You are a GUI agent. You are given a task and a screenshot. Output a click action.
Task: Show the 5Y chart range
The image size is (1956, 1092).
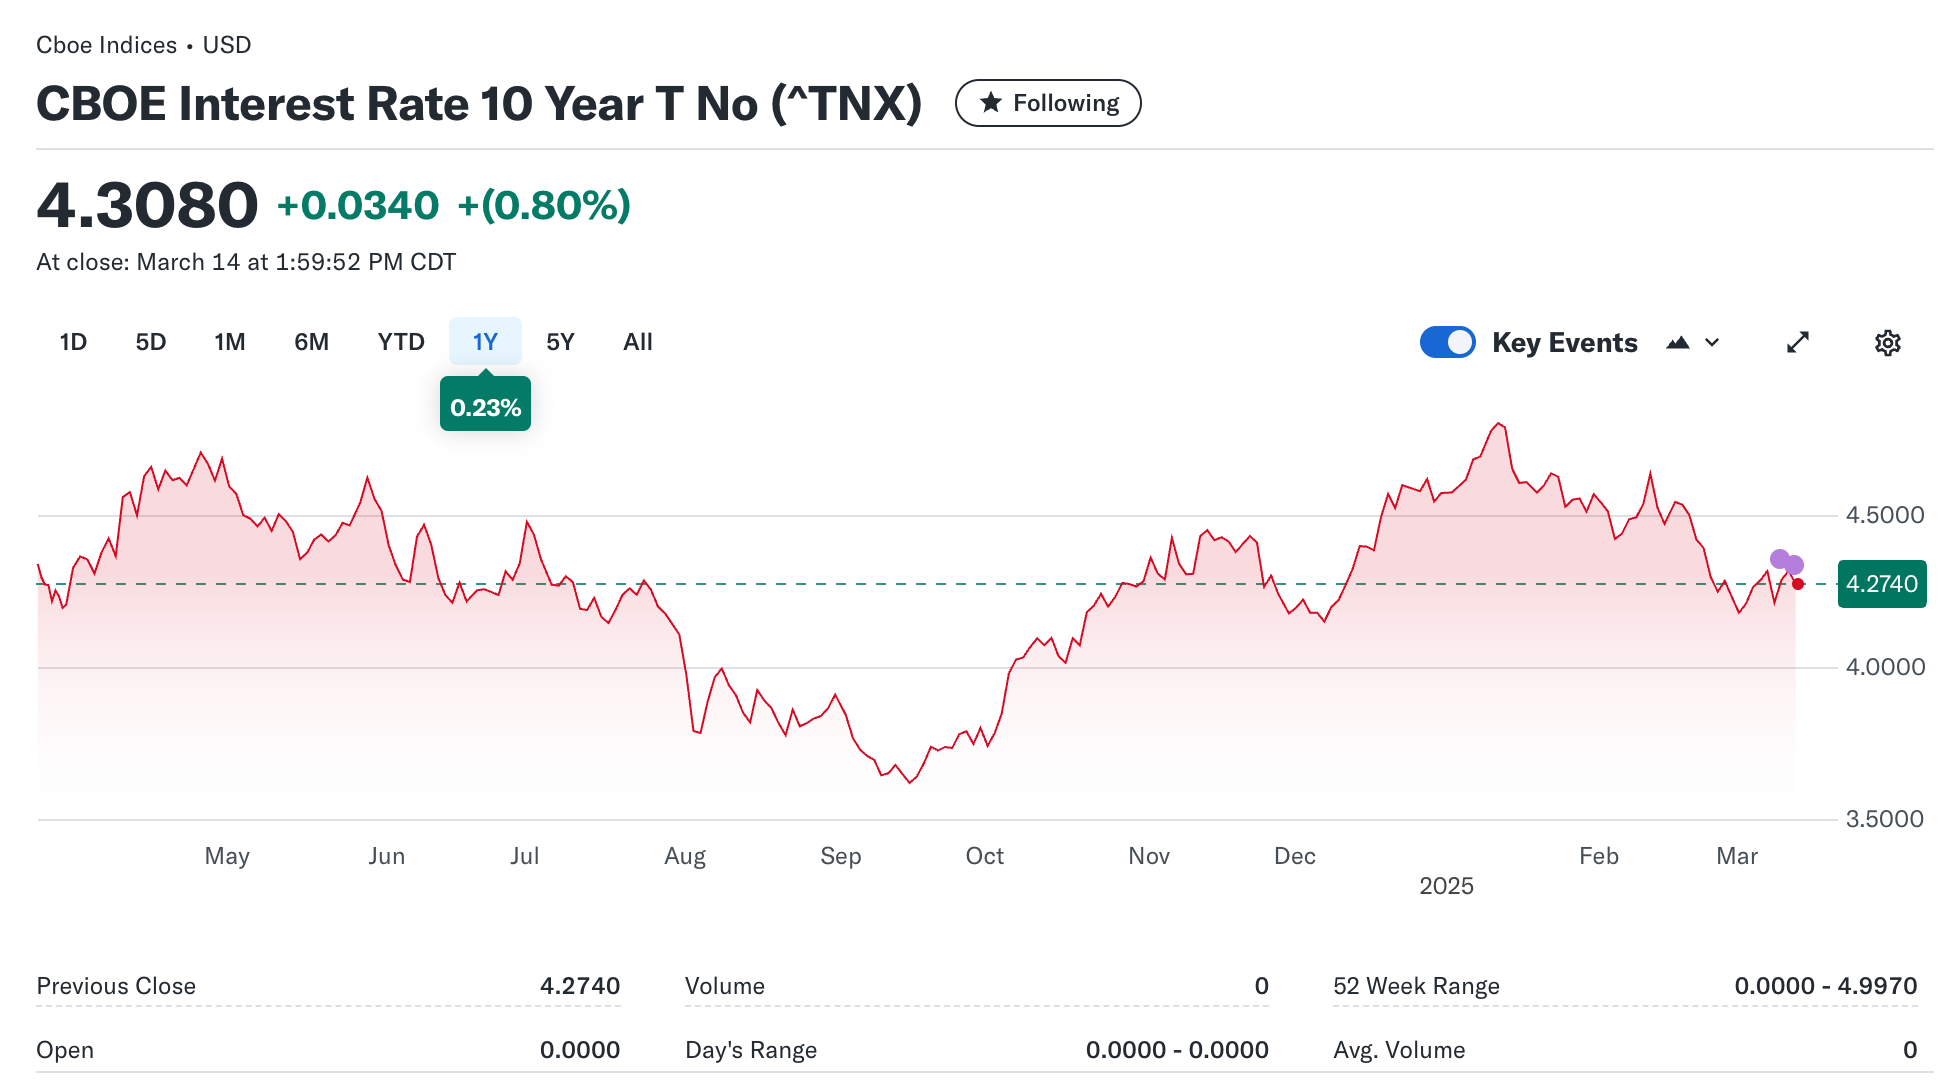pyautogui.click(x=560, y=342)
